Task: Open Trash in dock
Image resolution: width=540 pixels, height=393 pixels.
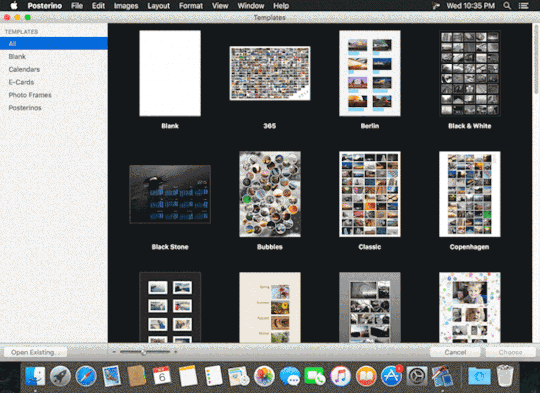Action: click(505, 376)
